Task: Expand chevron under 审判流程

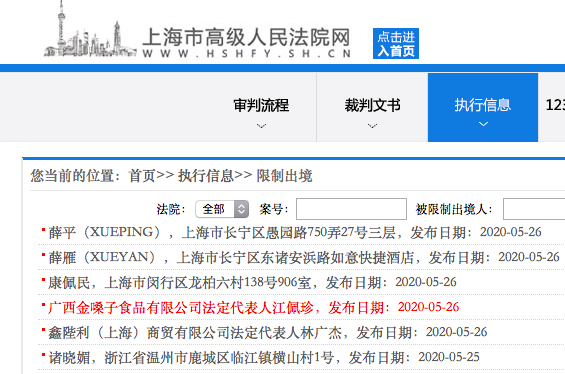Action: (261, 126)
